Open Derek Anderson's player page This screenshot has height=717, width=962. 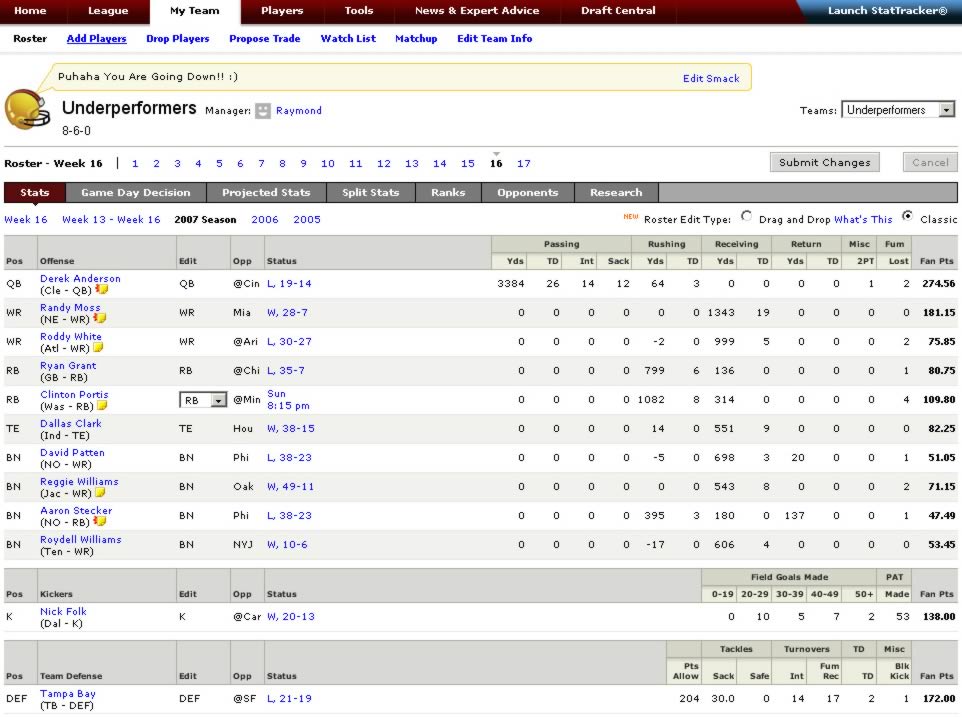point(80,278)
